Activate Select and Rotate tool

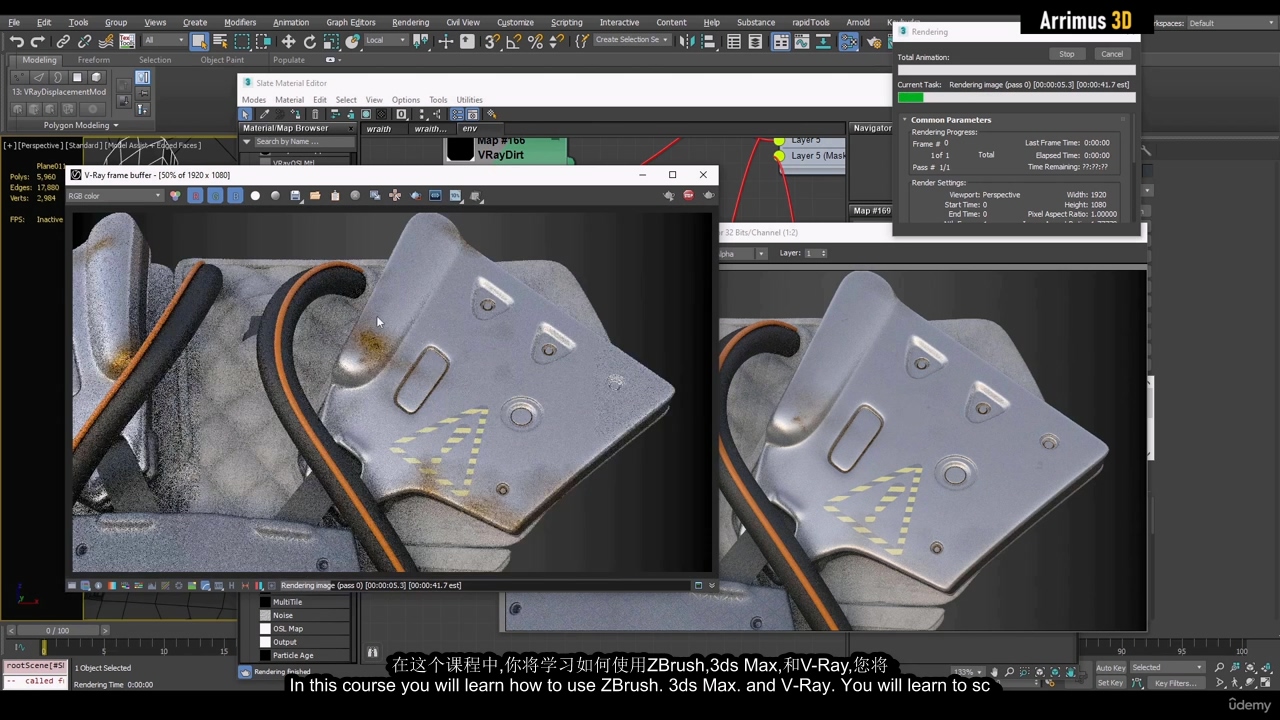pyautogui.click(x=310, y=41)
